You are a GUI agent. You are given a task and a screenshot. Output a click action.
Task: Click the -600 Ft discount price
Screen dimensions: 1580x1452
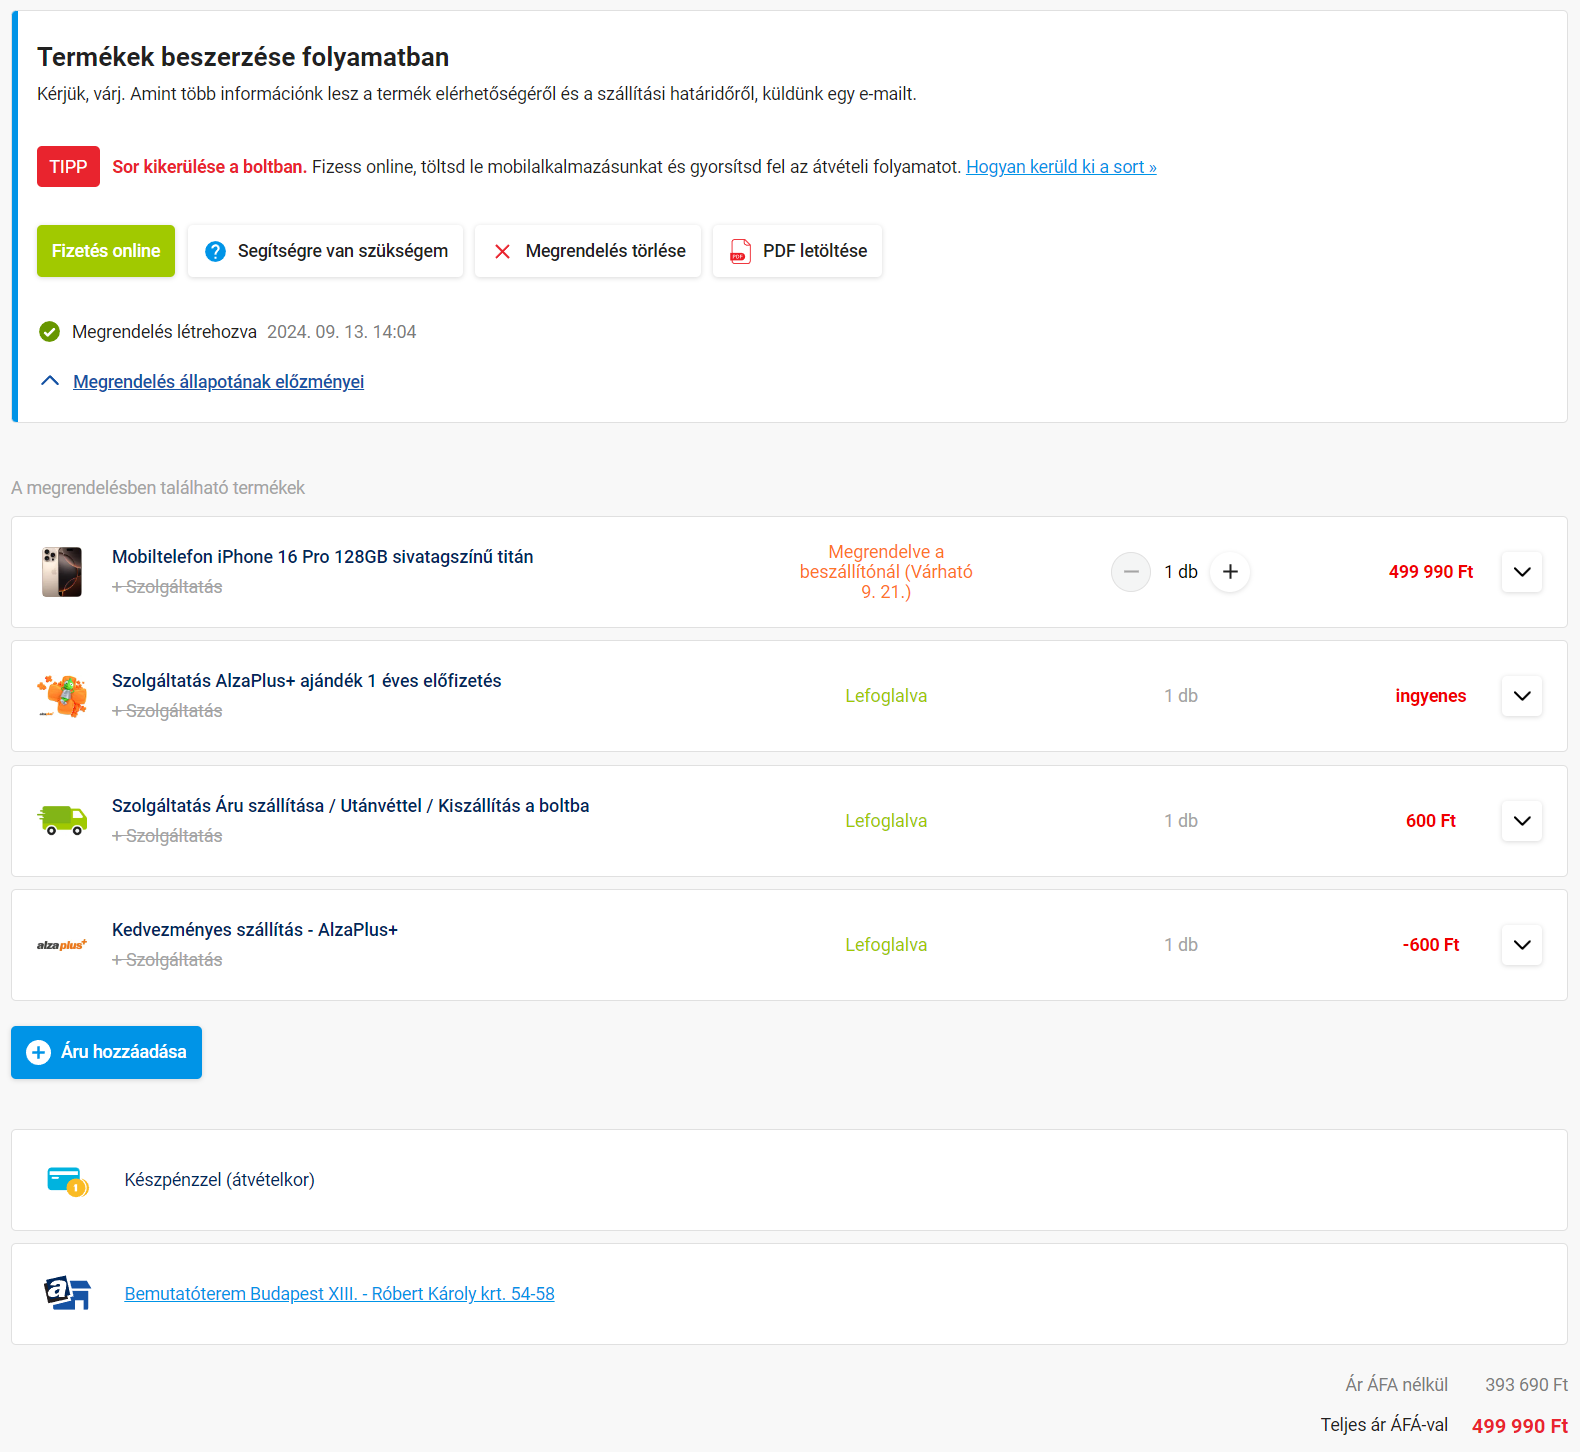pos(1431,945)
